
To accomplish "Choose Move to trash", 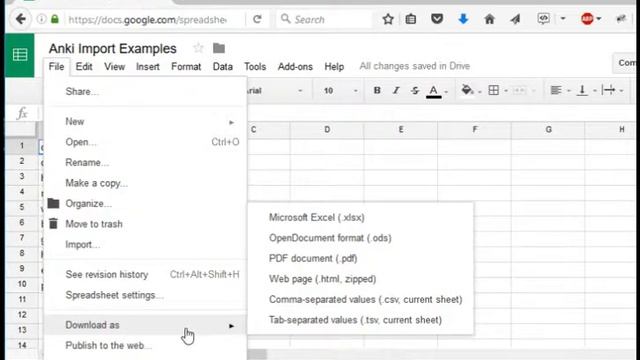I will [145, 224].
